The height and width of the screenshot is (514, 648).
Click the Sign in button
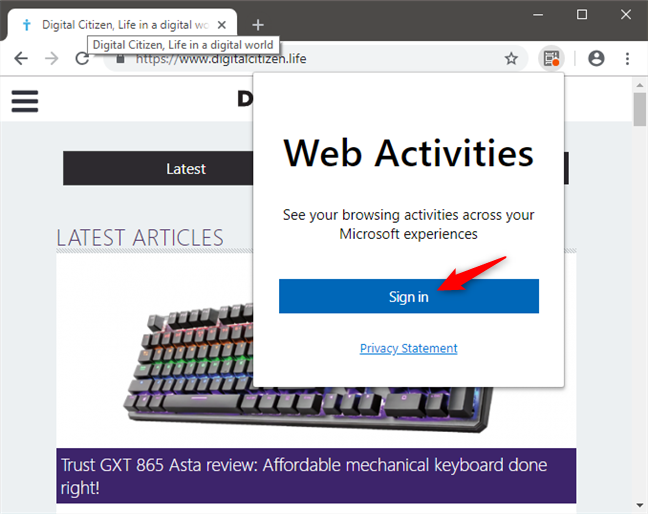(409, 296)
